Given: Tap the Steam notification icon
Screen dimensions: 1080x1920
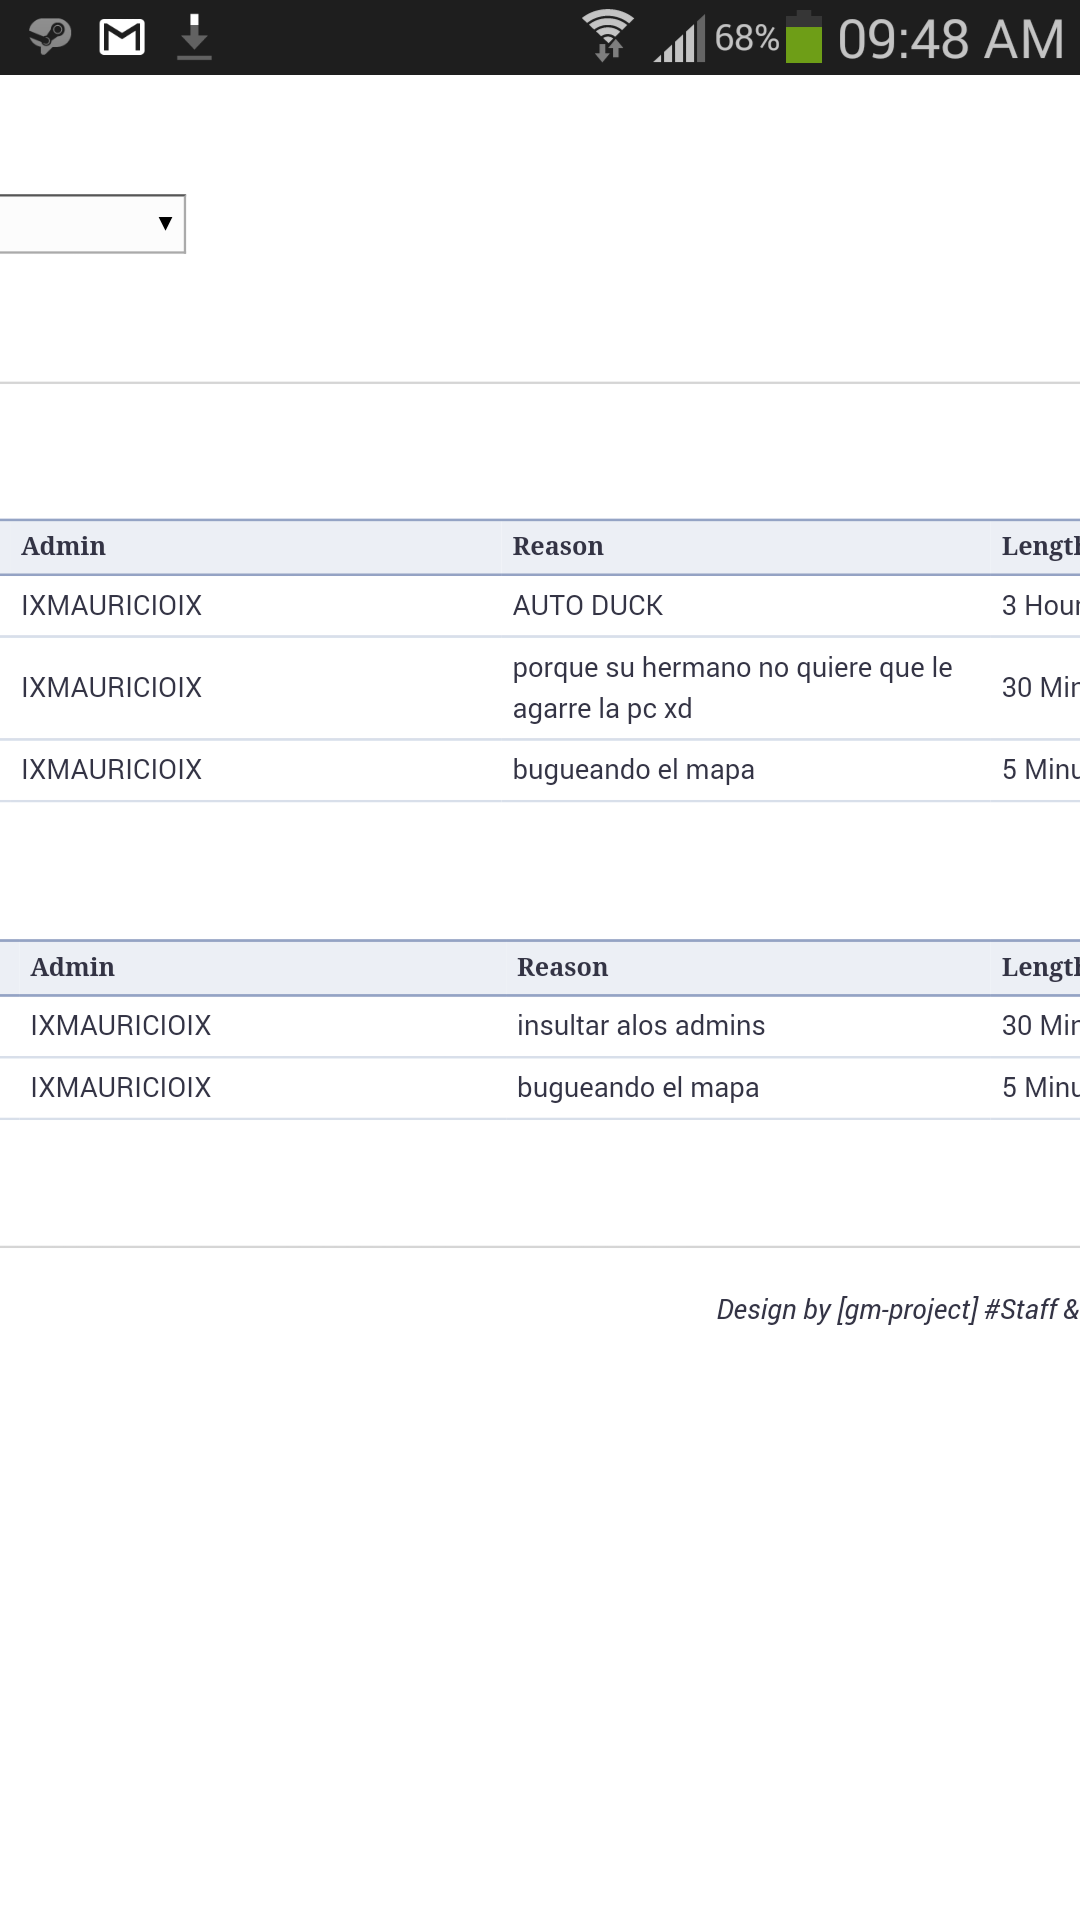Looking at the screenshot, I should click(x=49, y=38).
